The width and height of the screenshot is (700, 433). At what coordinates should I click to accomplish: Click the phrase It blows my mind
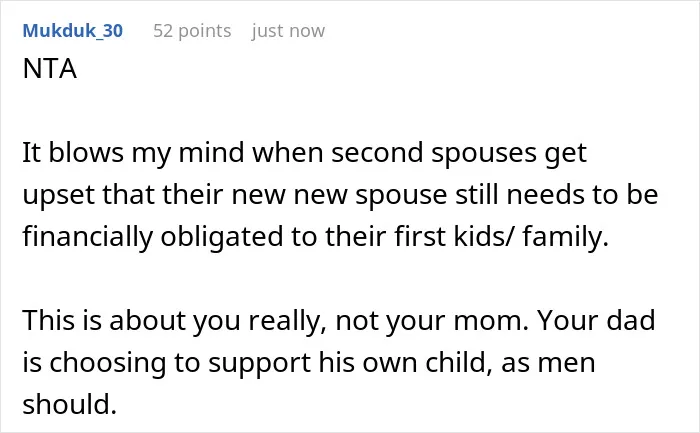[x=134, y=154]
